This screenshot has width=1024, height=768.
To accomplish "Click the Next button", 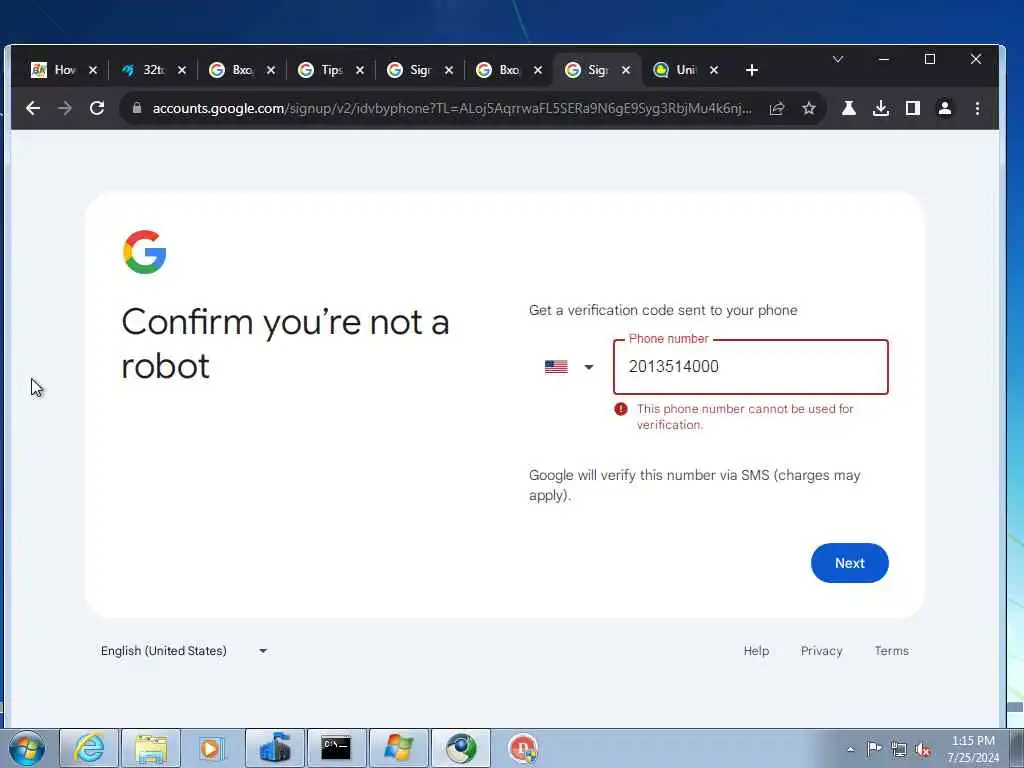I will (x=849, y=563).
